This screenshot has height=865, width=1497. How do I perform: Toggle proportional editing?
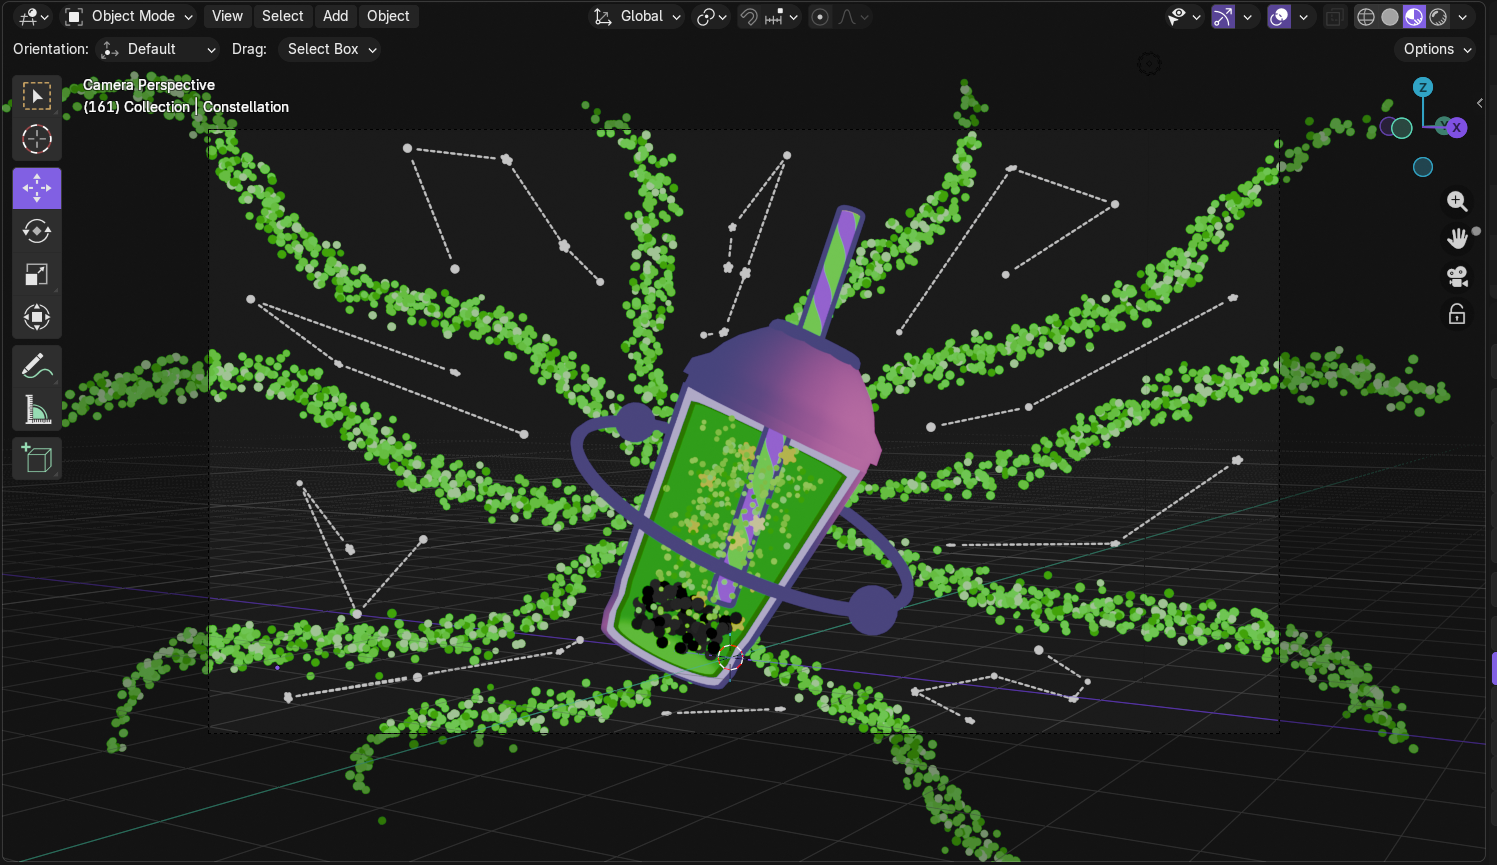click(x=820, y=16)
